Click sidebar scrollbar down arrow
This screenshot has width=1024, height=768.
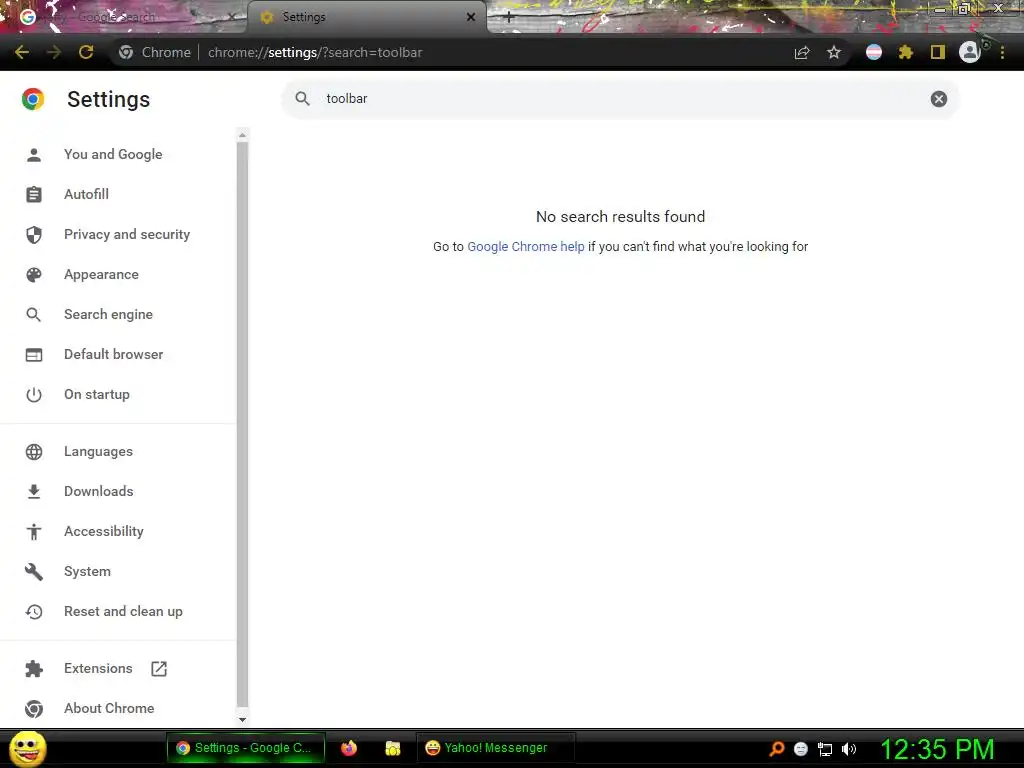pos(242,720)
